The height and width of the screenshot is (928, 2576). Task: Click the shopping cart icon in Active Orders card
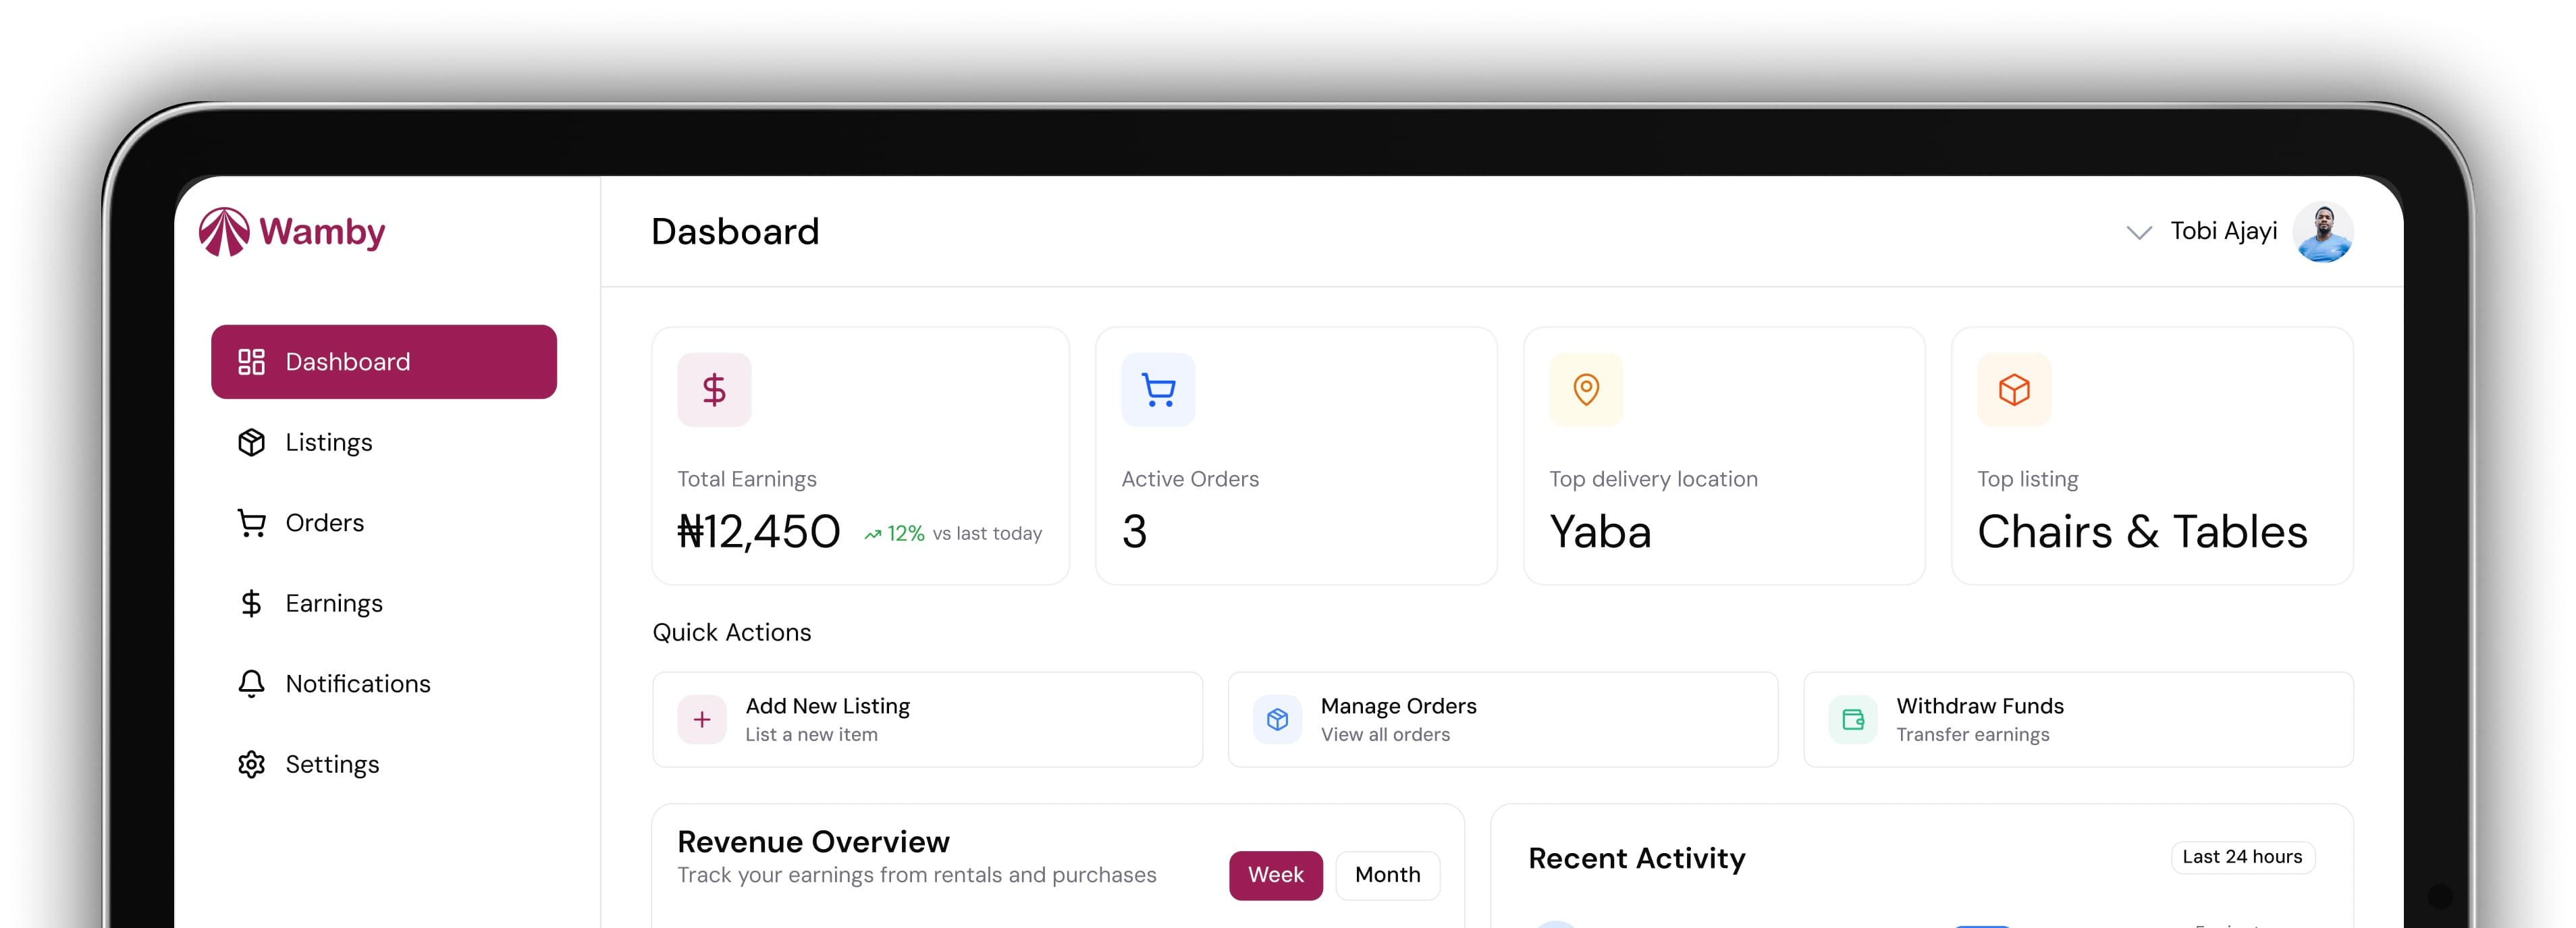tap(1158, 390)
